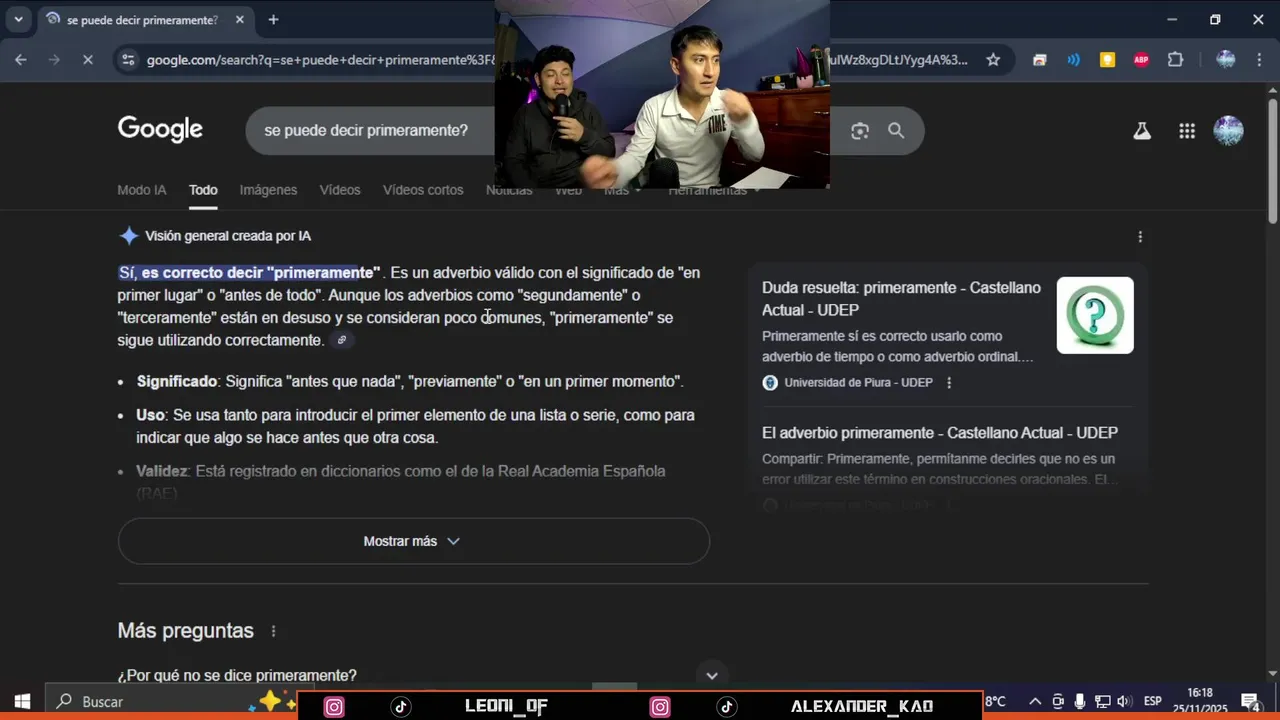Click the microphone icon in system tray

coord(1080,702)
